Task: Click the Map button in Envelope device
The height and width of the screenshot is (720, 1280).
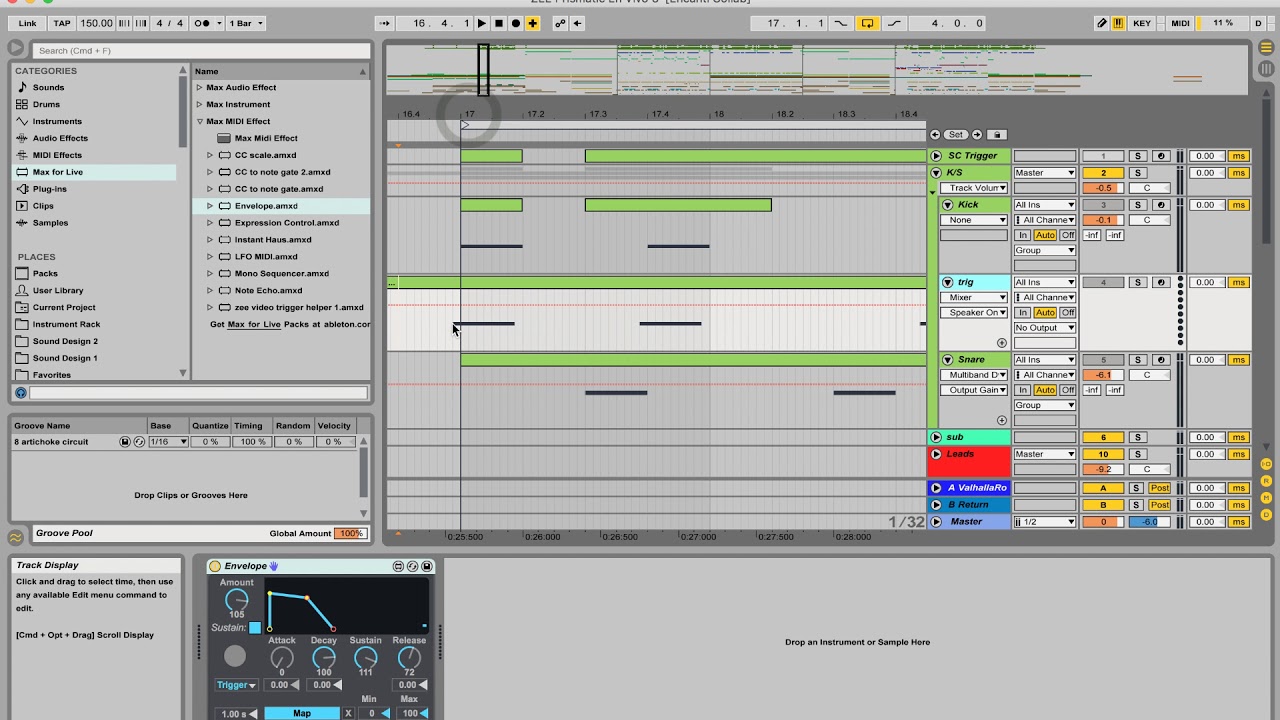Action: (x=302, y=713)
